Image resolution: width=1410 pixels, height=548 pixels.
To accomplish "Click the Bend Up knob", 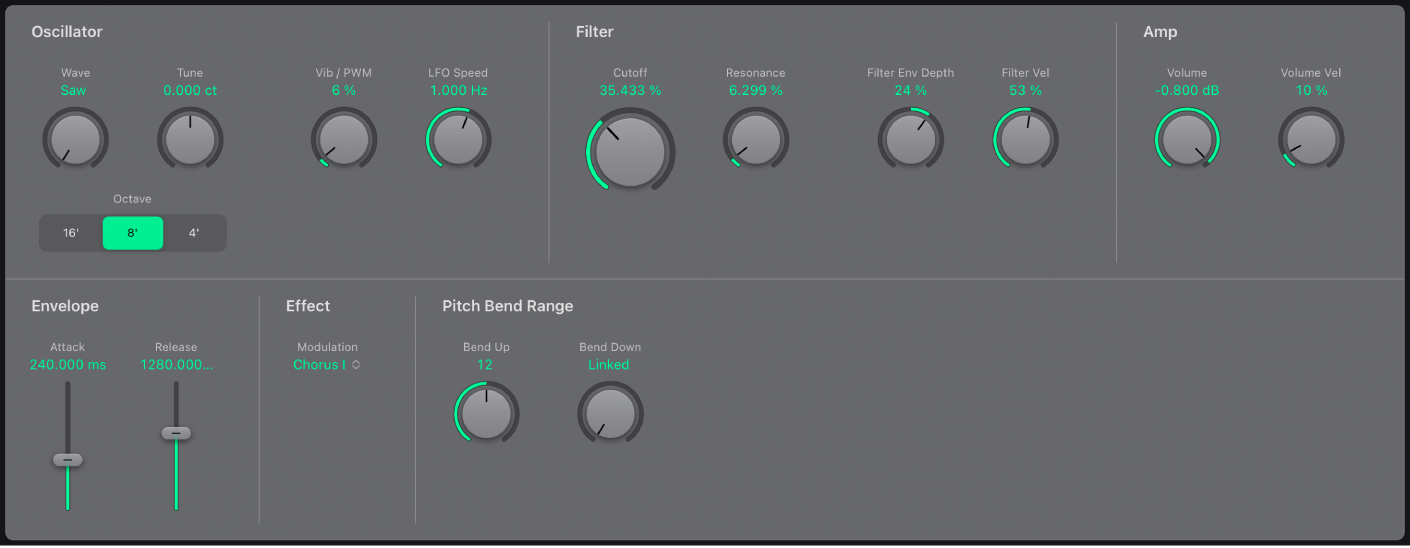I will [487, 412].
